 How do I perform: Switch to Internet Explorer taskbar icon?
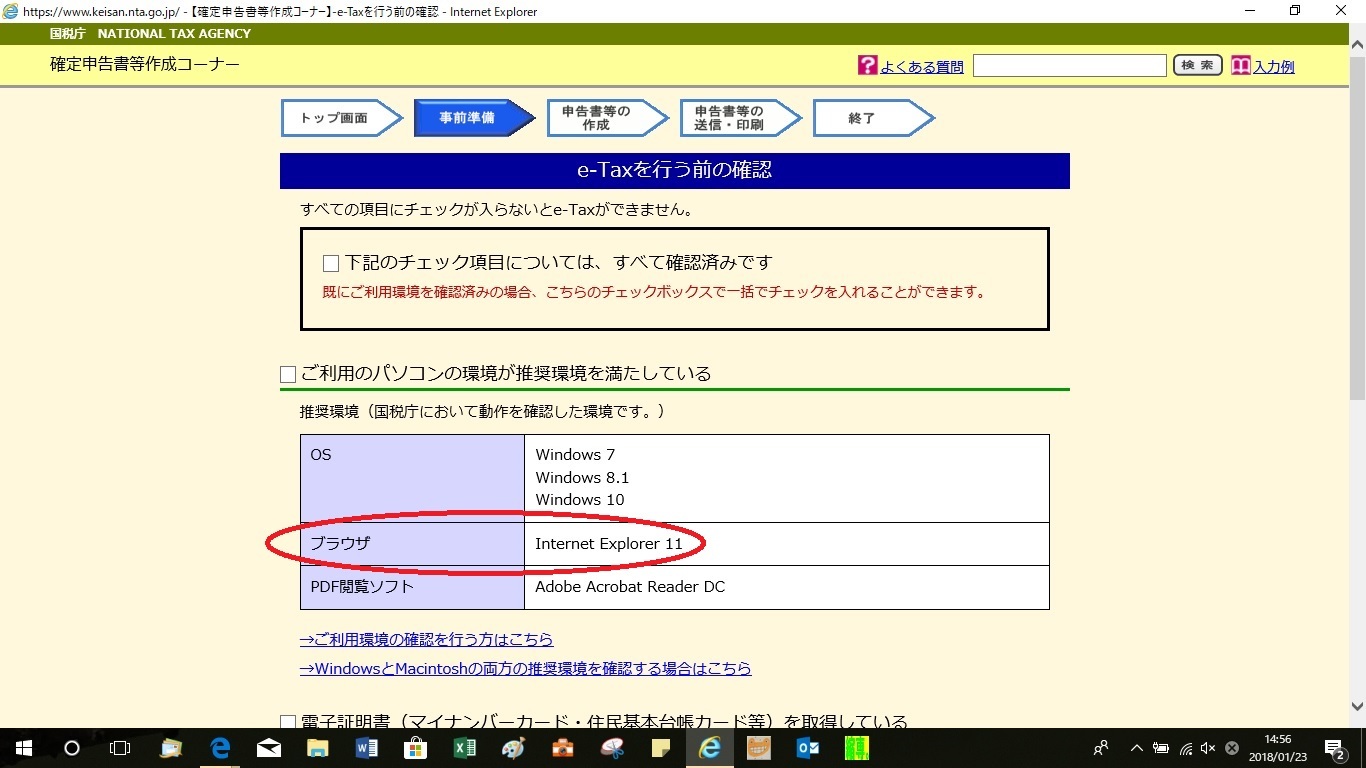click(710, 748)
